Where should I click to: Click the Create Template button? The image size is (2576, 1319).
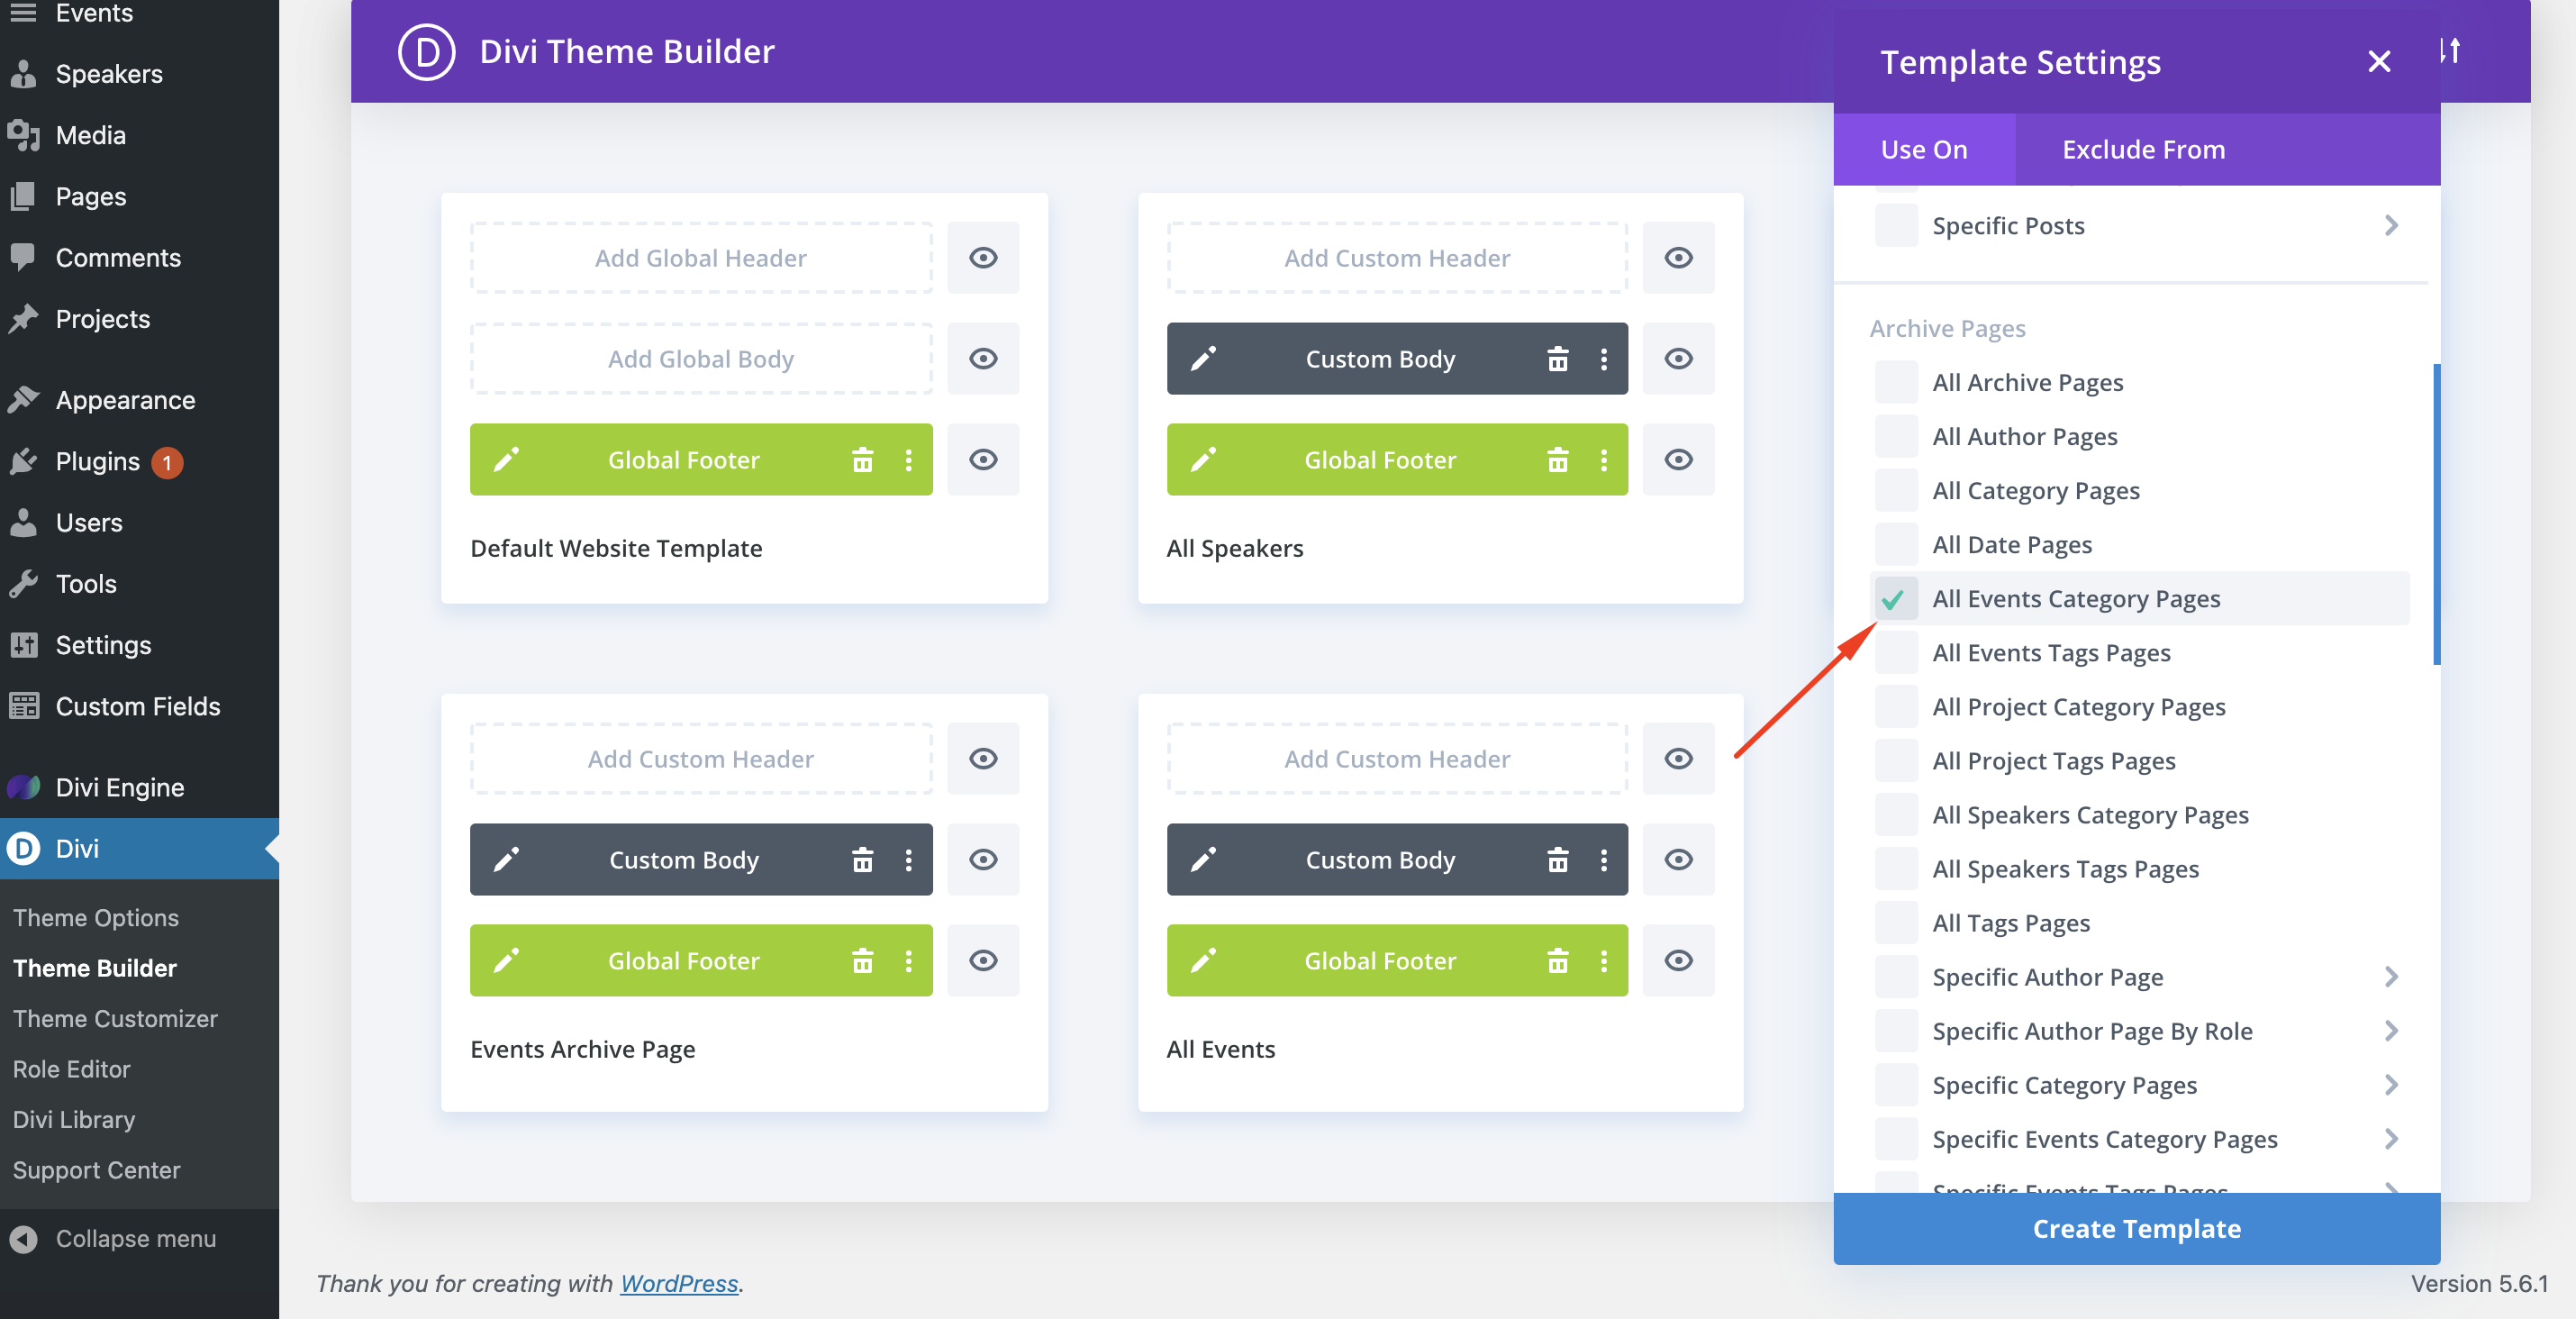click(2136, 1229)
